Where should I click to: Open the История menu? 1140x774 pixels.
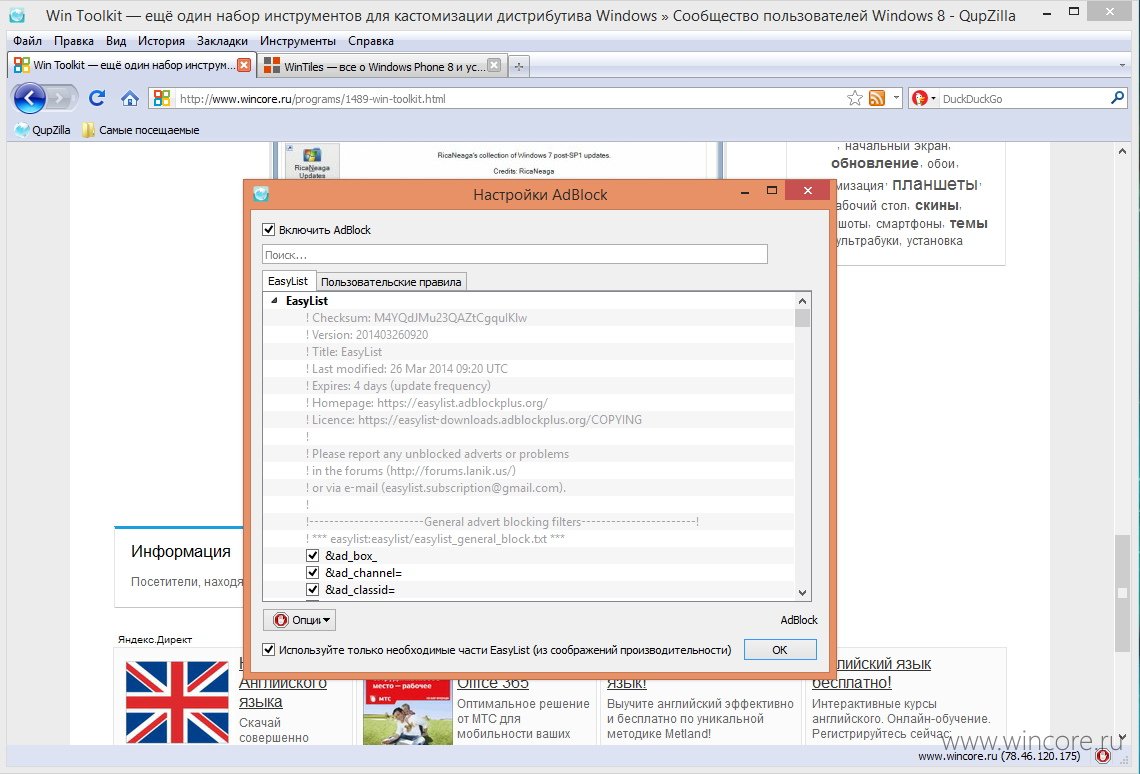161,41
